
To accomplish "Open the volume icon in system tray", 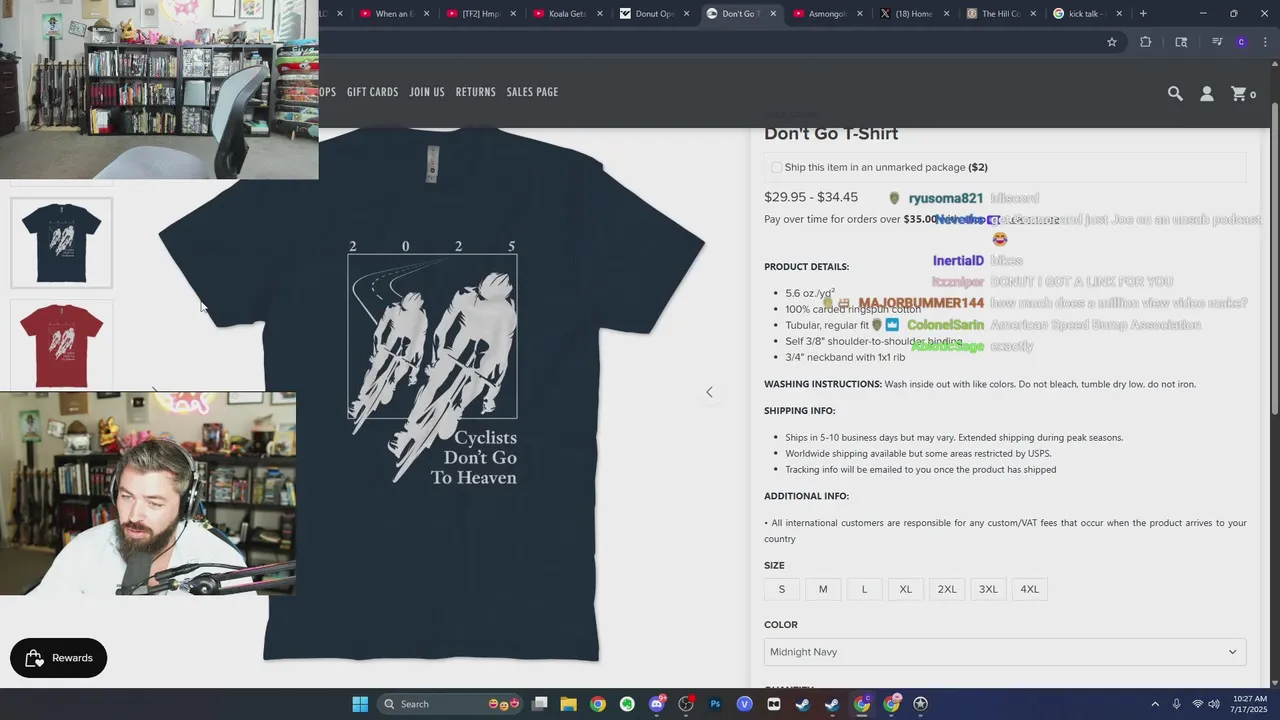I will [1214, 704].
